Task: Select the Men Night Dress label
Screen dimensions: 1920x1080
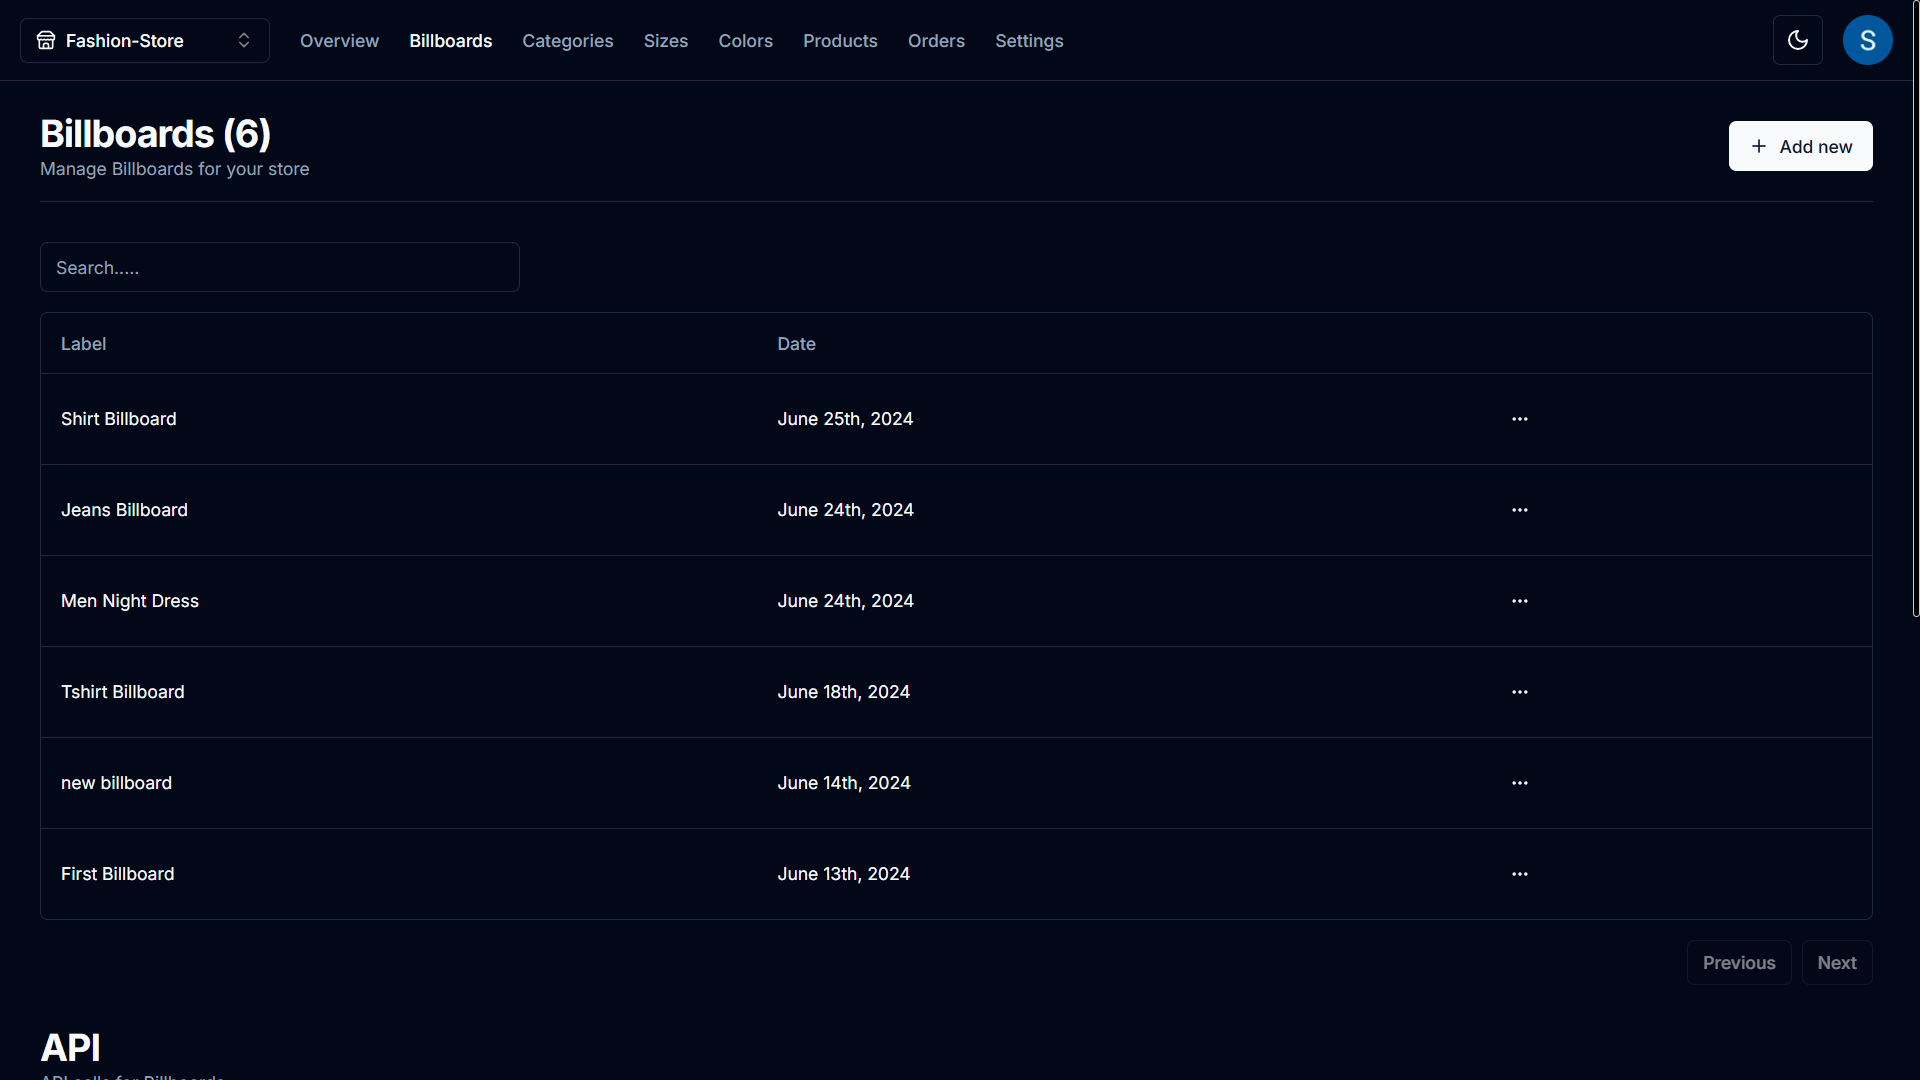Action: (130, 601)
